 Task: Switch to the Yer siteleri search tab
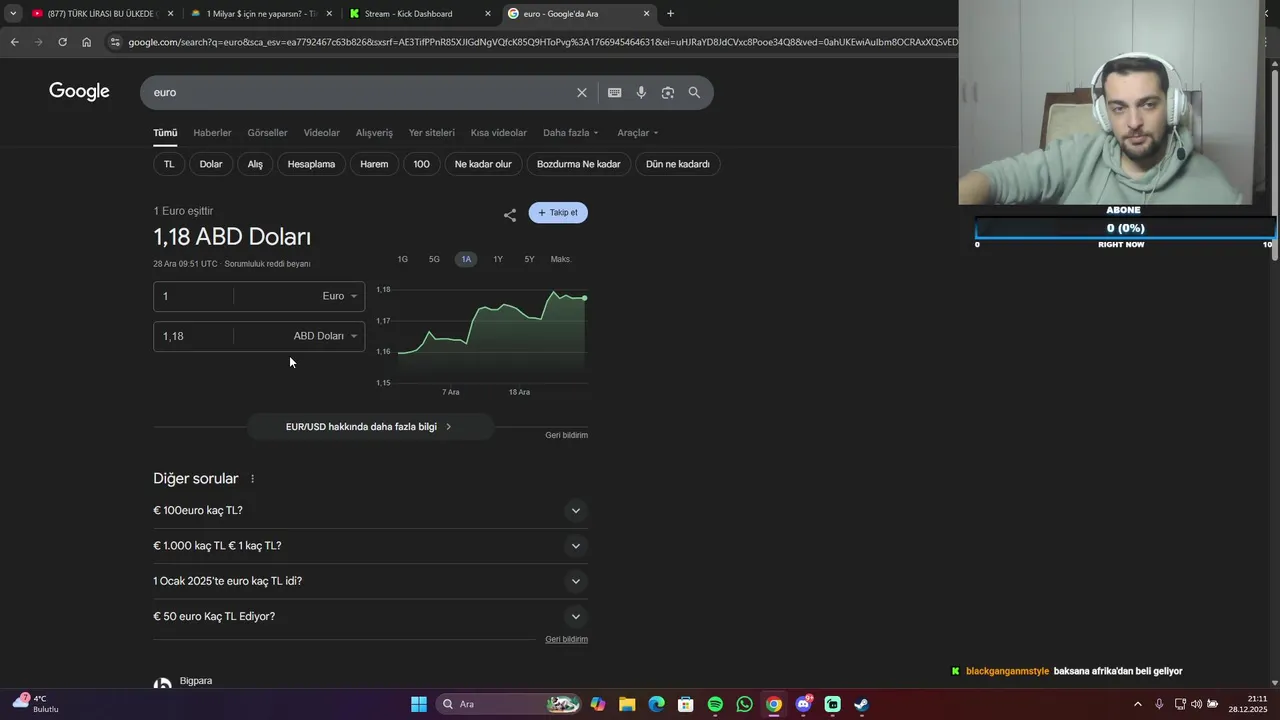(x=432, y=133)
